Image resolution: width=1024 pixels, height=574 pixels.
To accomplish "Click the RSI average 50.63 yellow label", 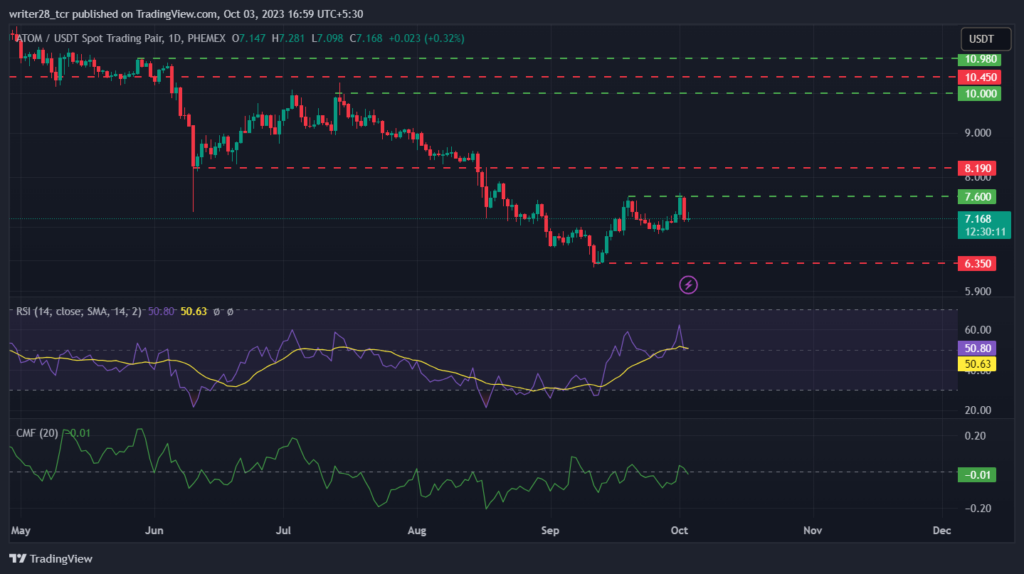I will tap(977, 364).
